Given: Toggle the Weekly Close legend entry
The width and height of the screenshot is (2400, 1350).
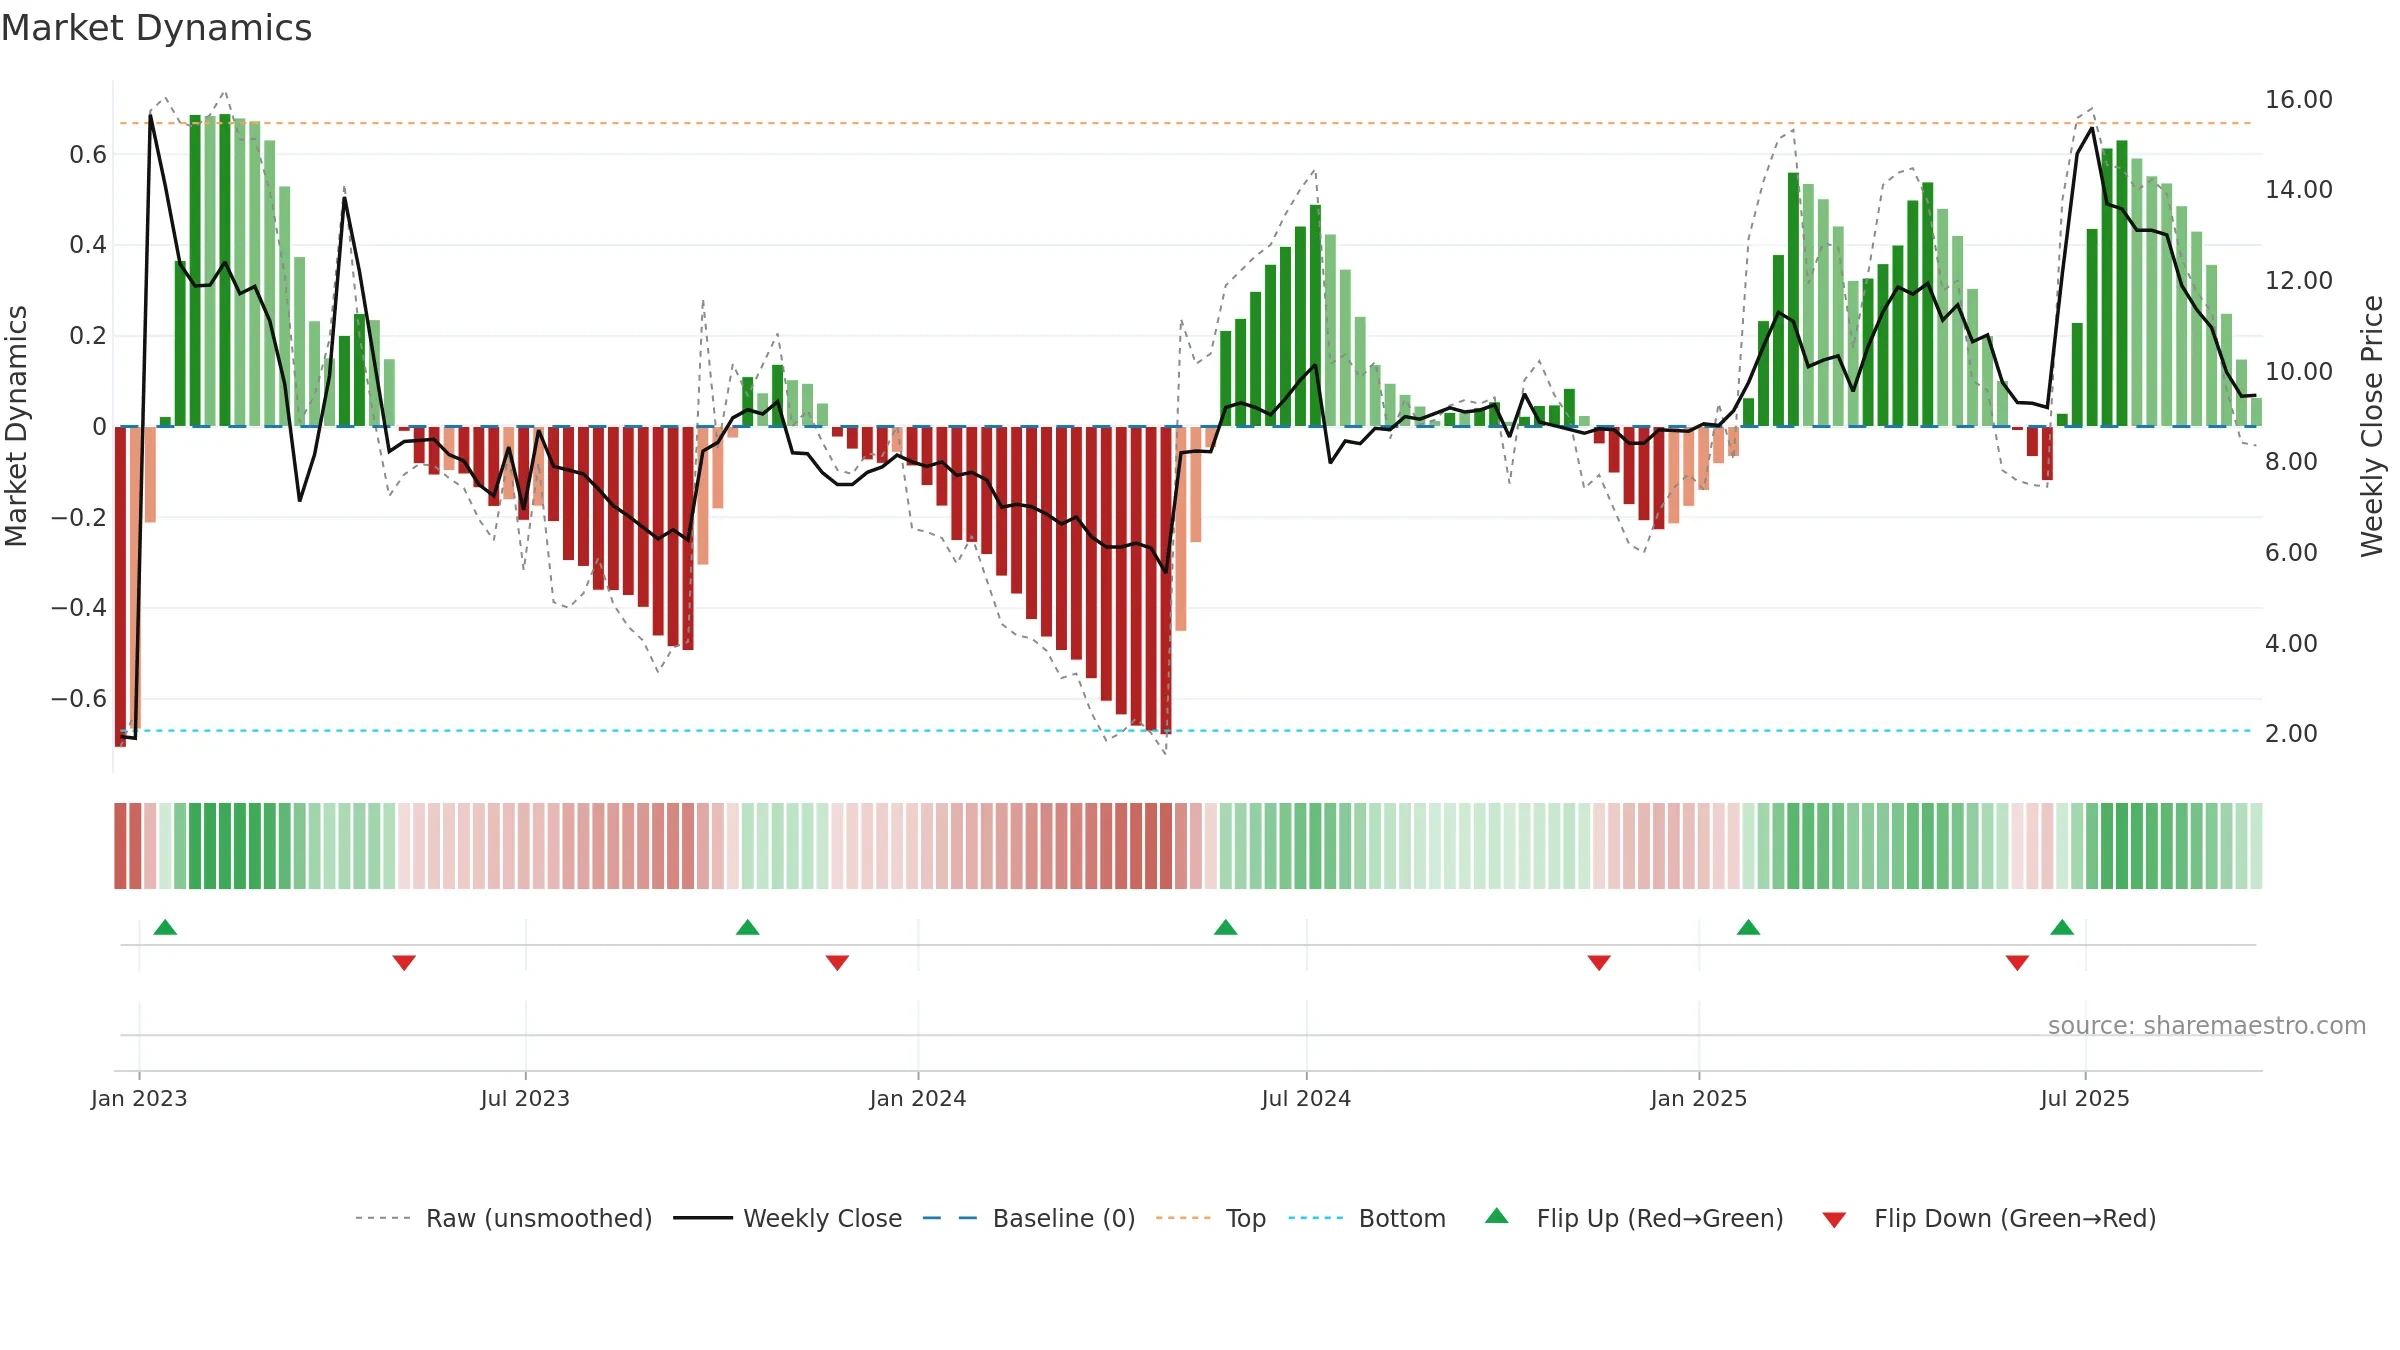Looking at the screenshot, I should coord(787,1218).
